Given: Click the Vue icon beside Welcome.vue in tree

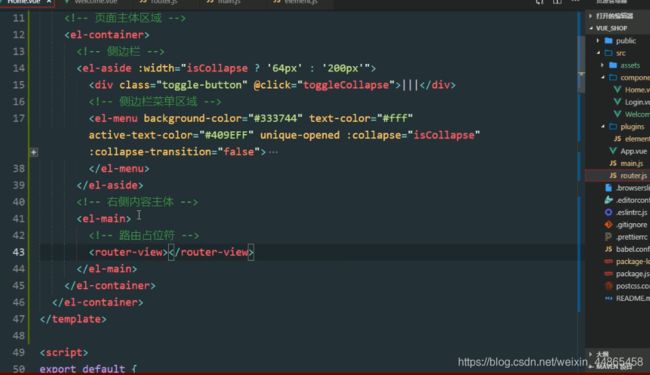Looking at the screenshot, I should click(617, 114).
